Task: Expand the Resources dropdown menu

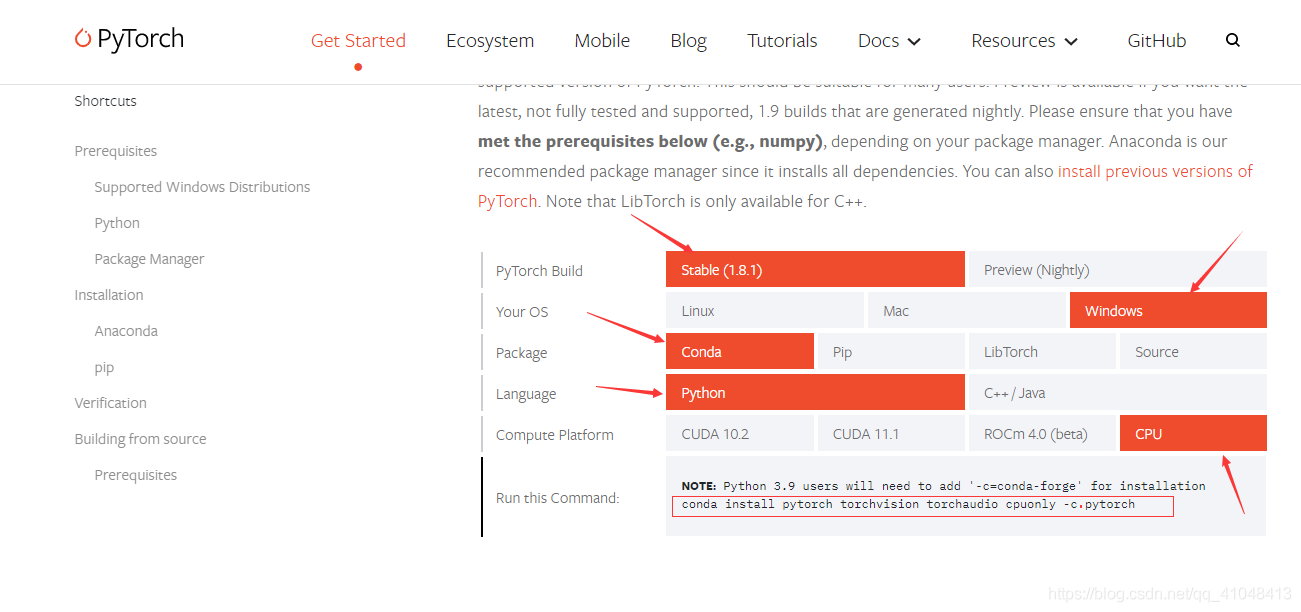Action: click(1024, 41)
